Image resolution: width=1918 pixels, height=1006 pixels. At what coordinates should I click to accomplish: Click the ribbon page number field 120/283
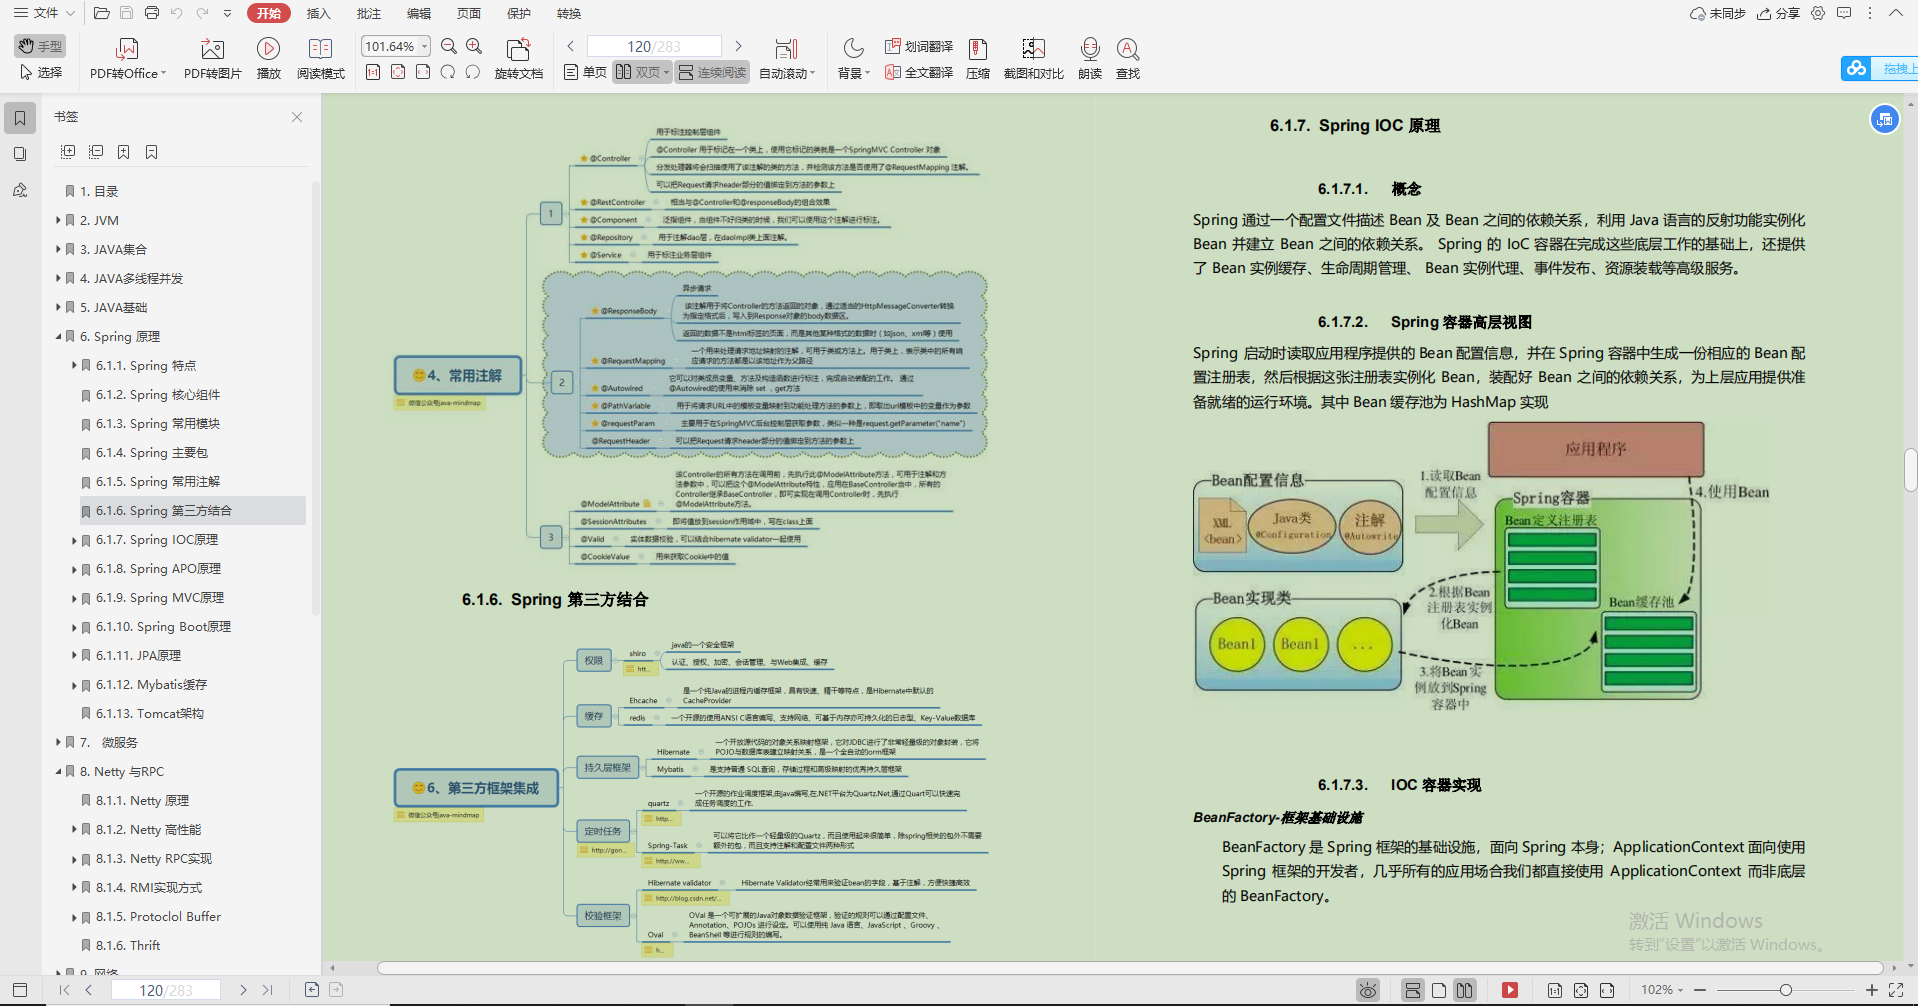tap(654, 46)
